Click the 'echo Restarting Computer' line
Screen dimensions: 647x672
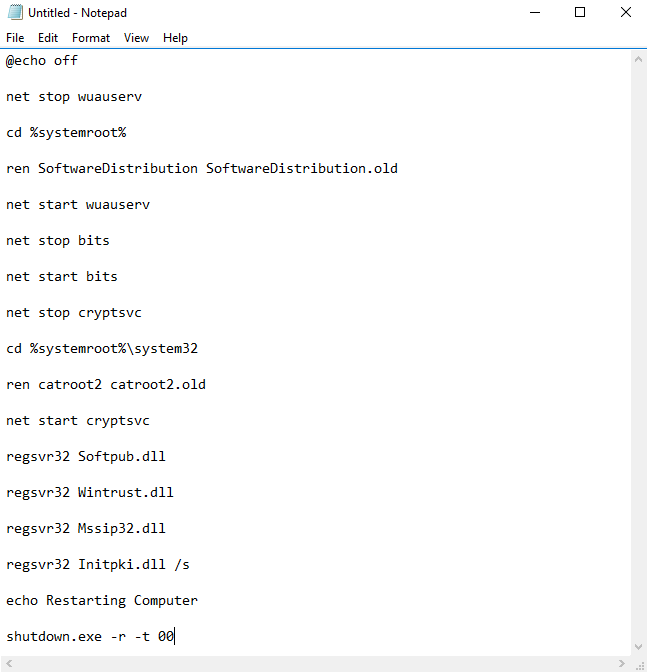point(102,600)
